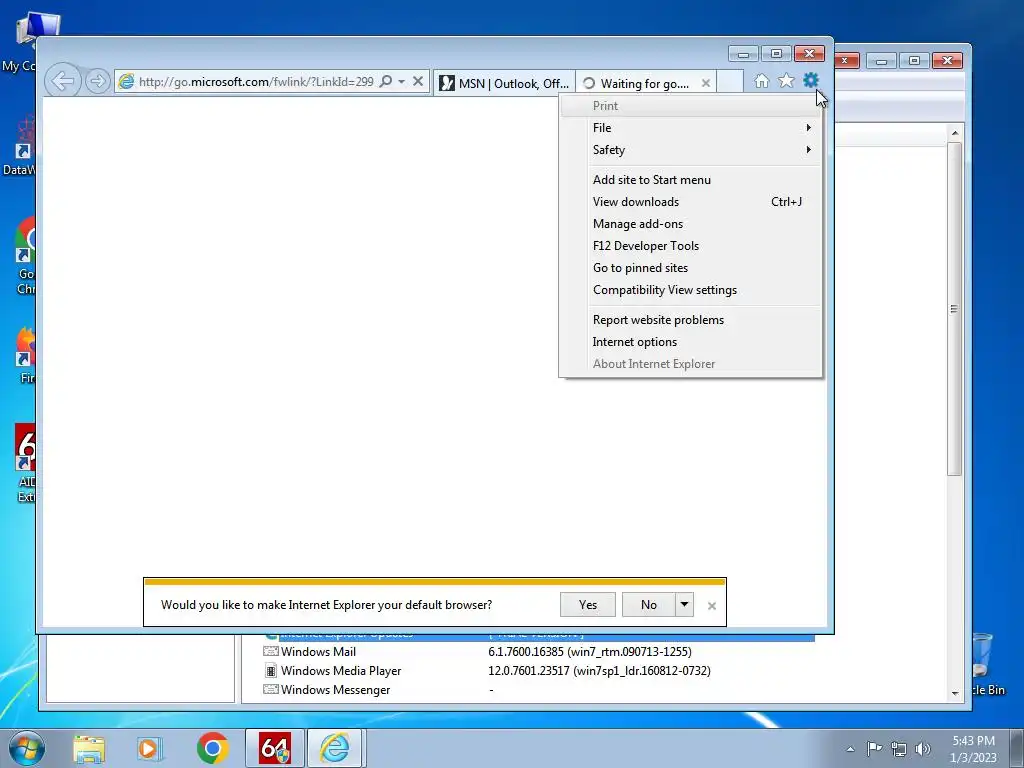This screenshot has height=768, width=1024.
Task: Switch to AIDA64 taskbar button
Action: coord(275,748)
